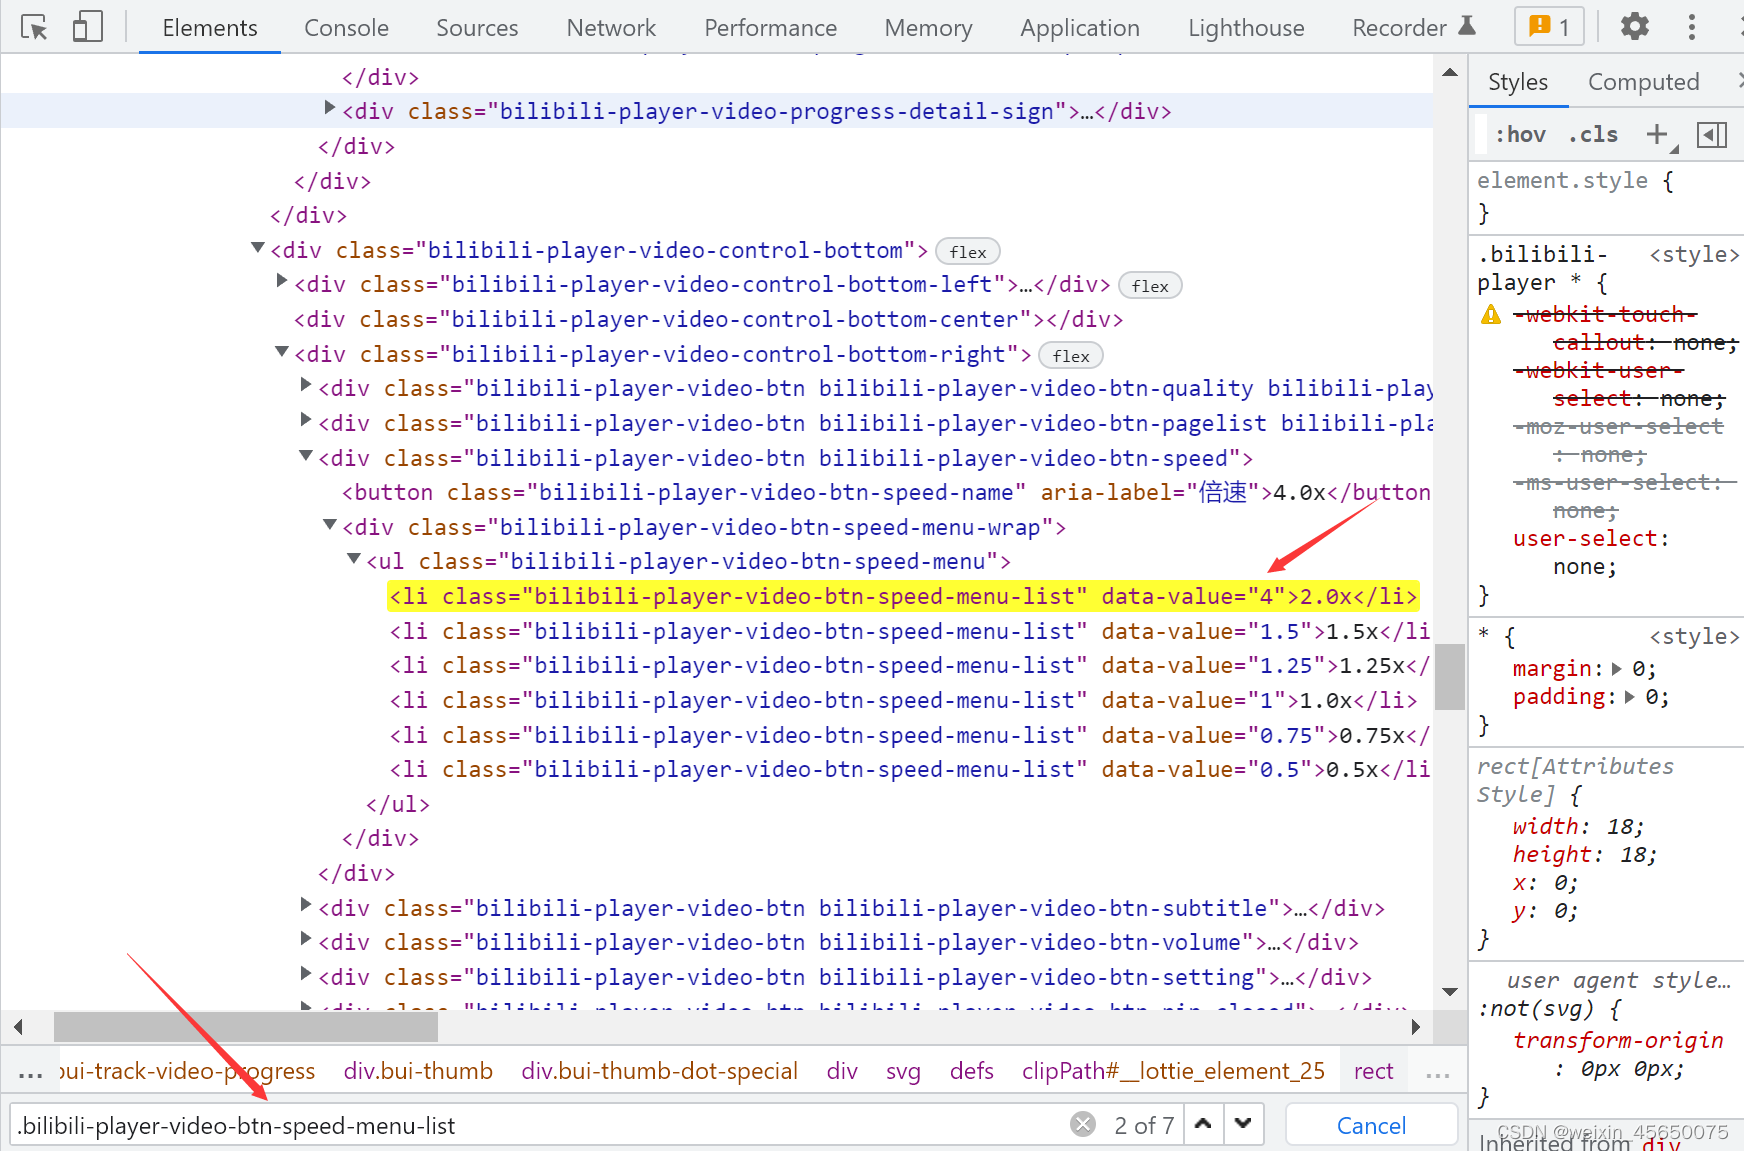Screen dimensions: 1744x1151
Task: Switch to the Sources tab
Action: point(477,28)
